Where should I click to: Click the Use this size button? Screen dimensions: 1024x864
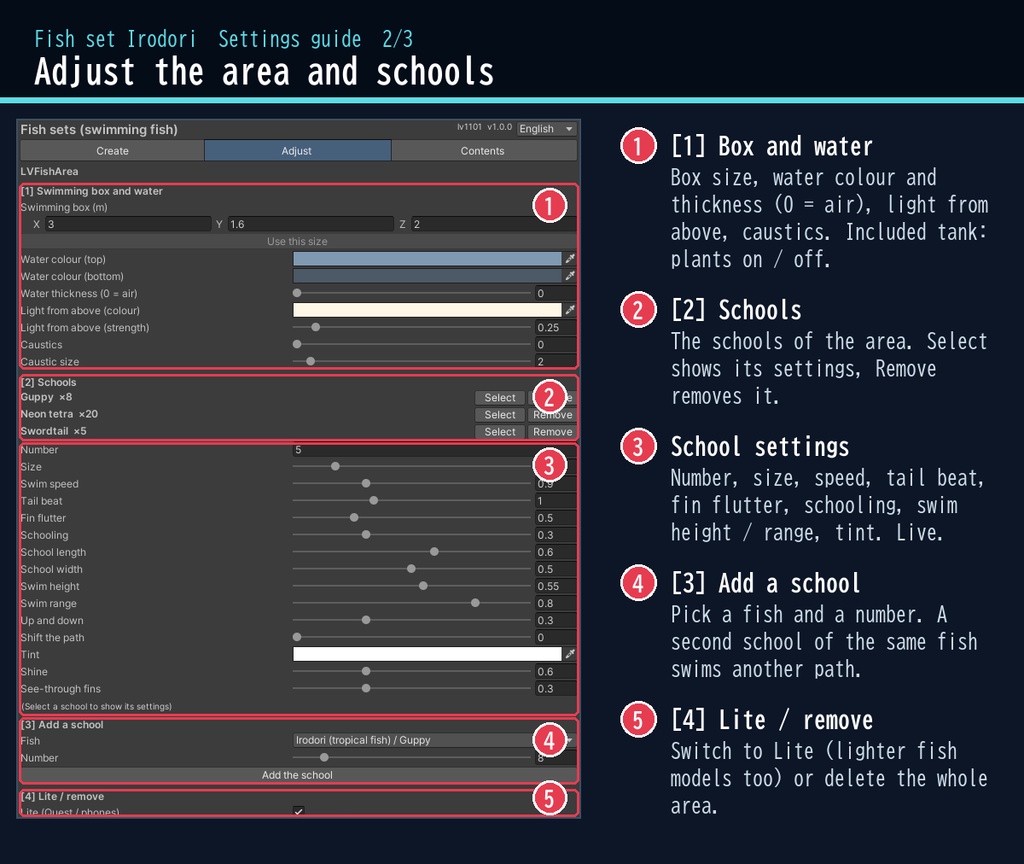click(298, 241)
